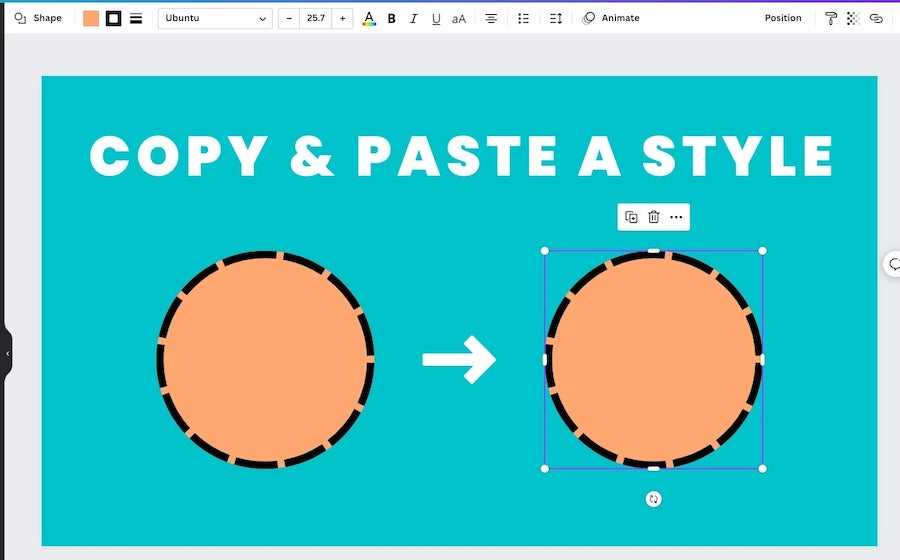The image size is (900, 560).
Task: Change the text alignment
Action: coord(491,18)
